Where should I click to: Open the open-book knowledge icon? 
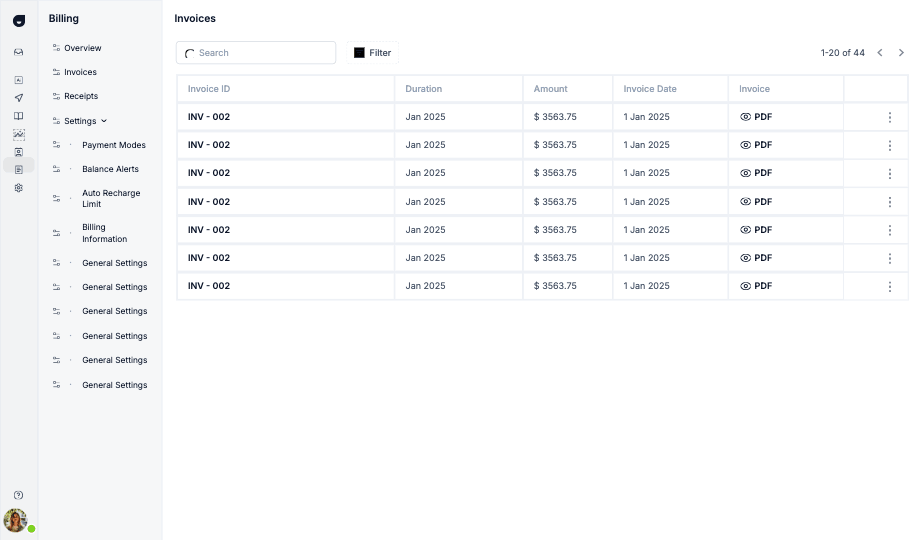(x=19, y=116)
